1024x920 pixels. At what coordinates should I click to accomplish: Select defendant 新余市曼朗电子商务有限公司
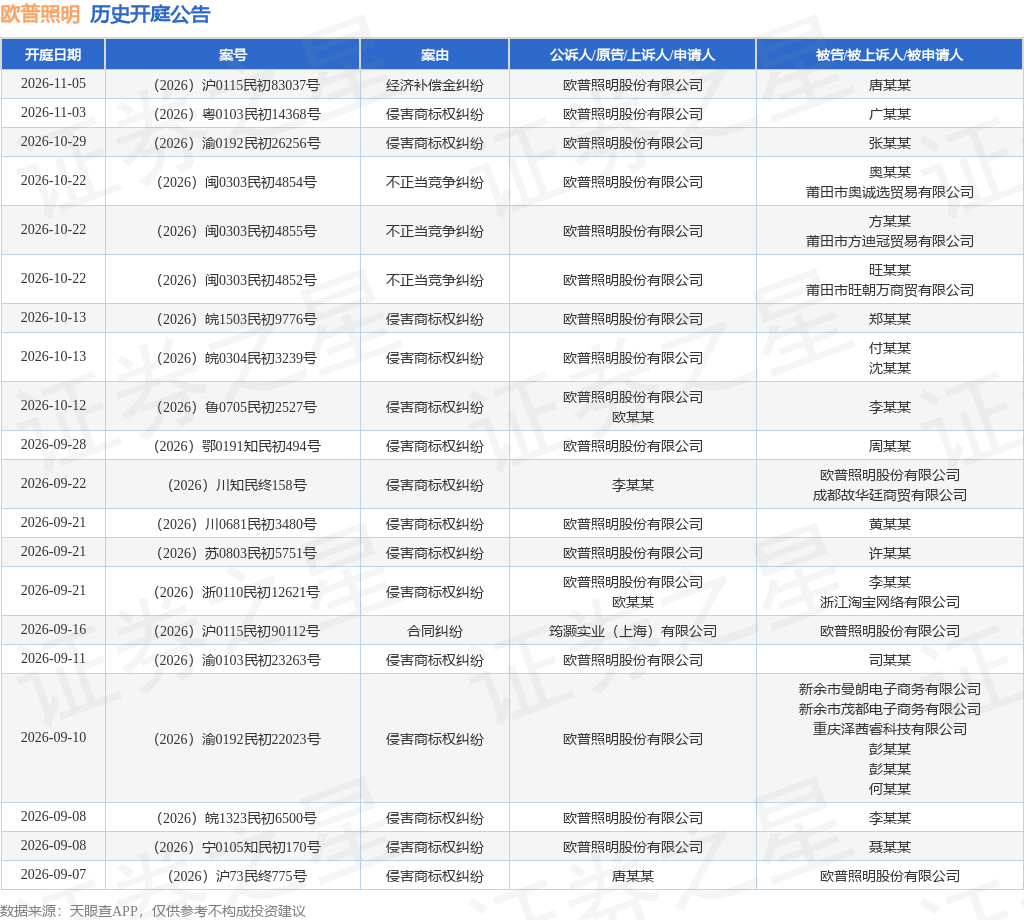click(889, 689)
